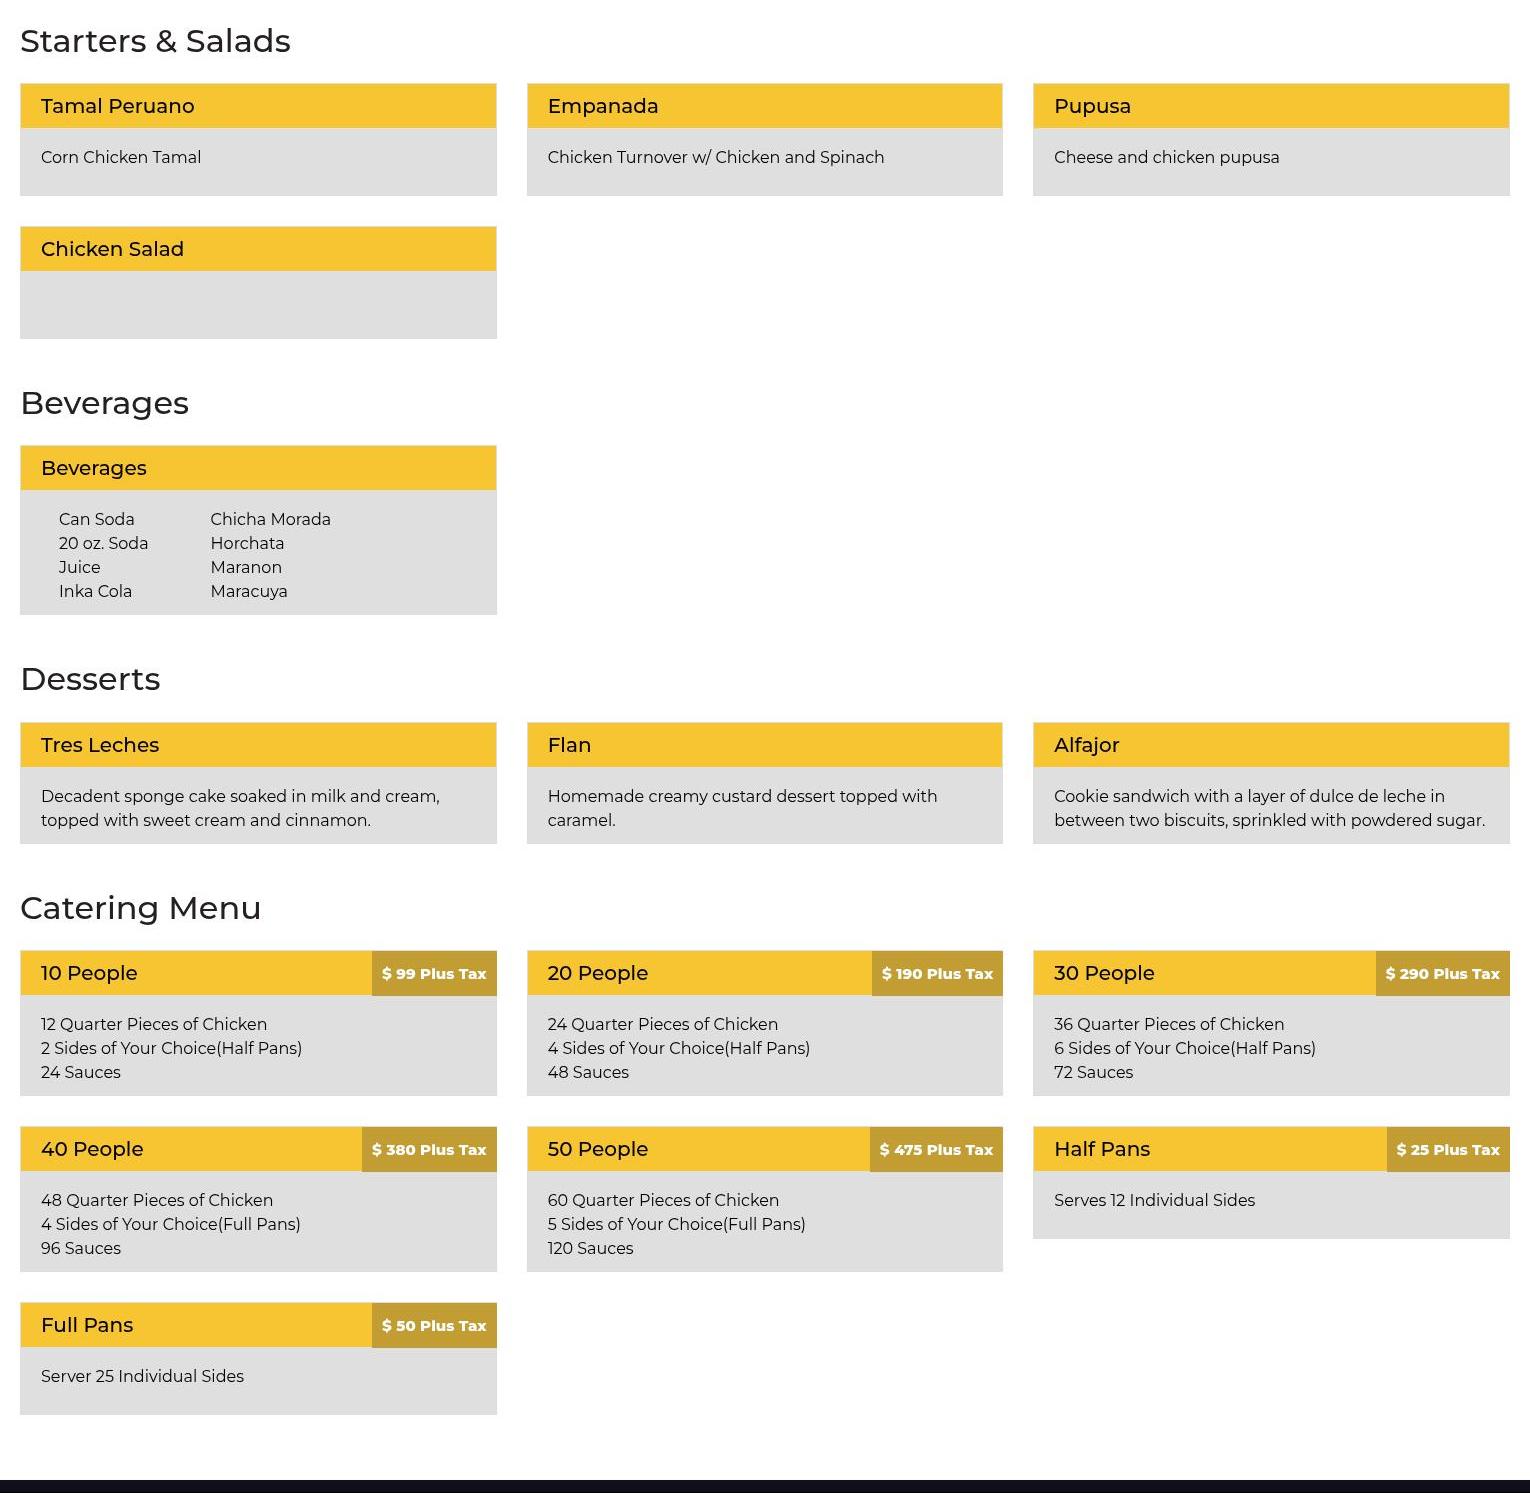The width and height of the screenshot is (1530, 1493).
Task: Click the '72 Sauces' line
Action: [x=1094, y=1072]
